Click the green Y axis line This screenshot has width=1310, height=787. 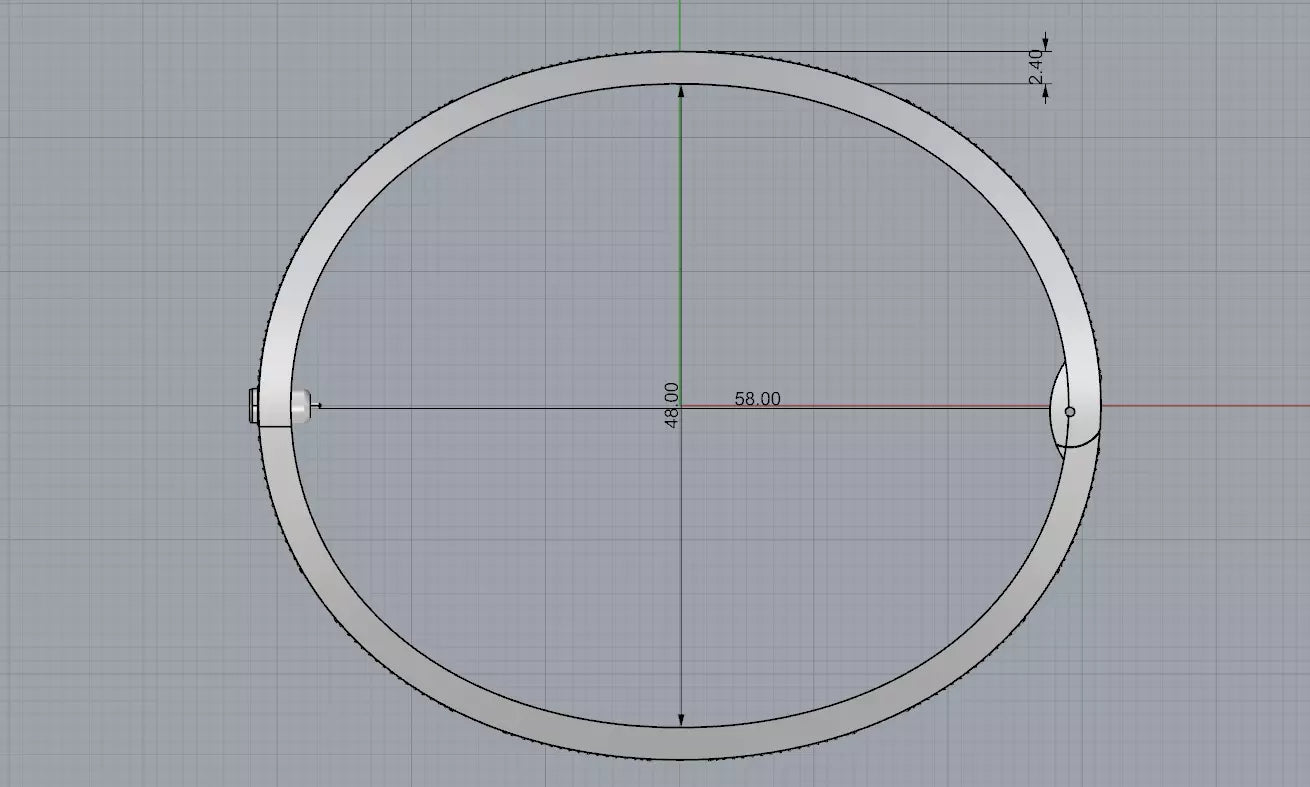(x=680, y=200)
